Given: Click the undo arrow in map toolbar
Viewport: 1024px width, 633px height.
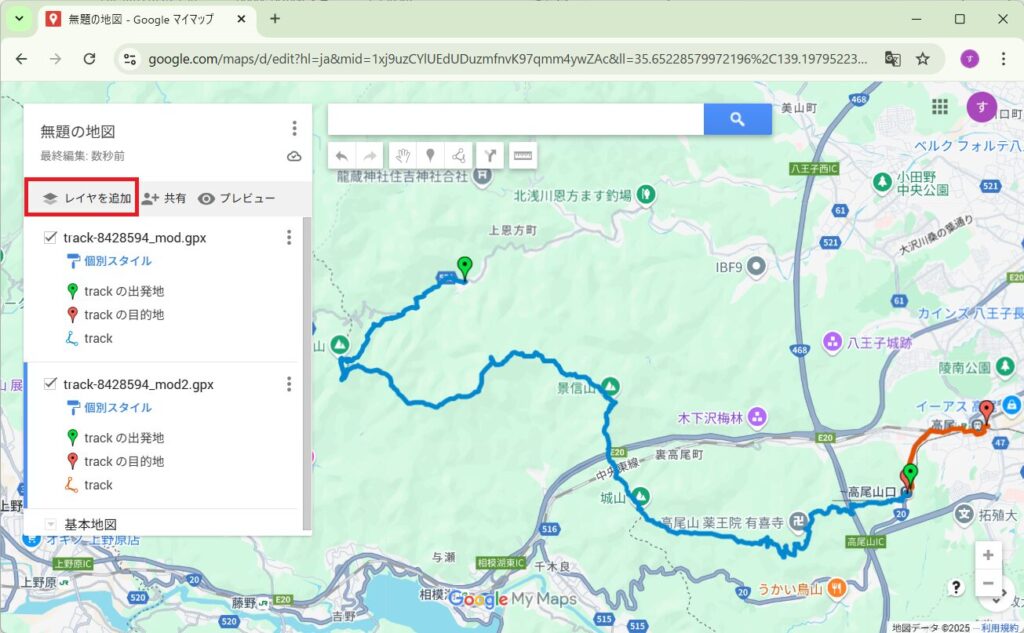Looking at the screenshot, I should [341, 156].
